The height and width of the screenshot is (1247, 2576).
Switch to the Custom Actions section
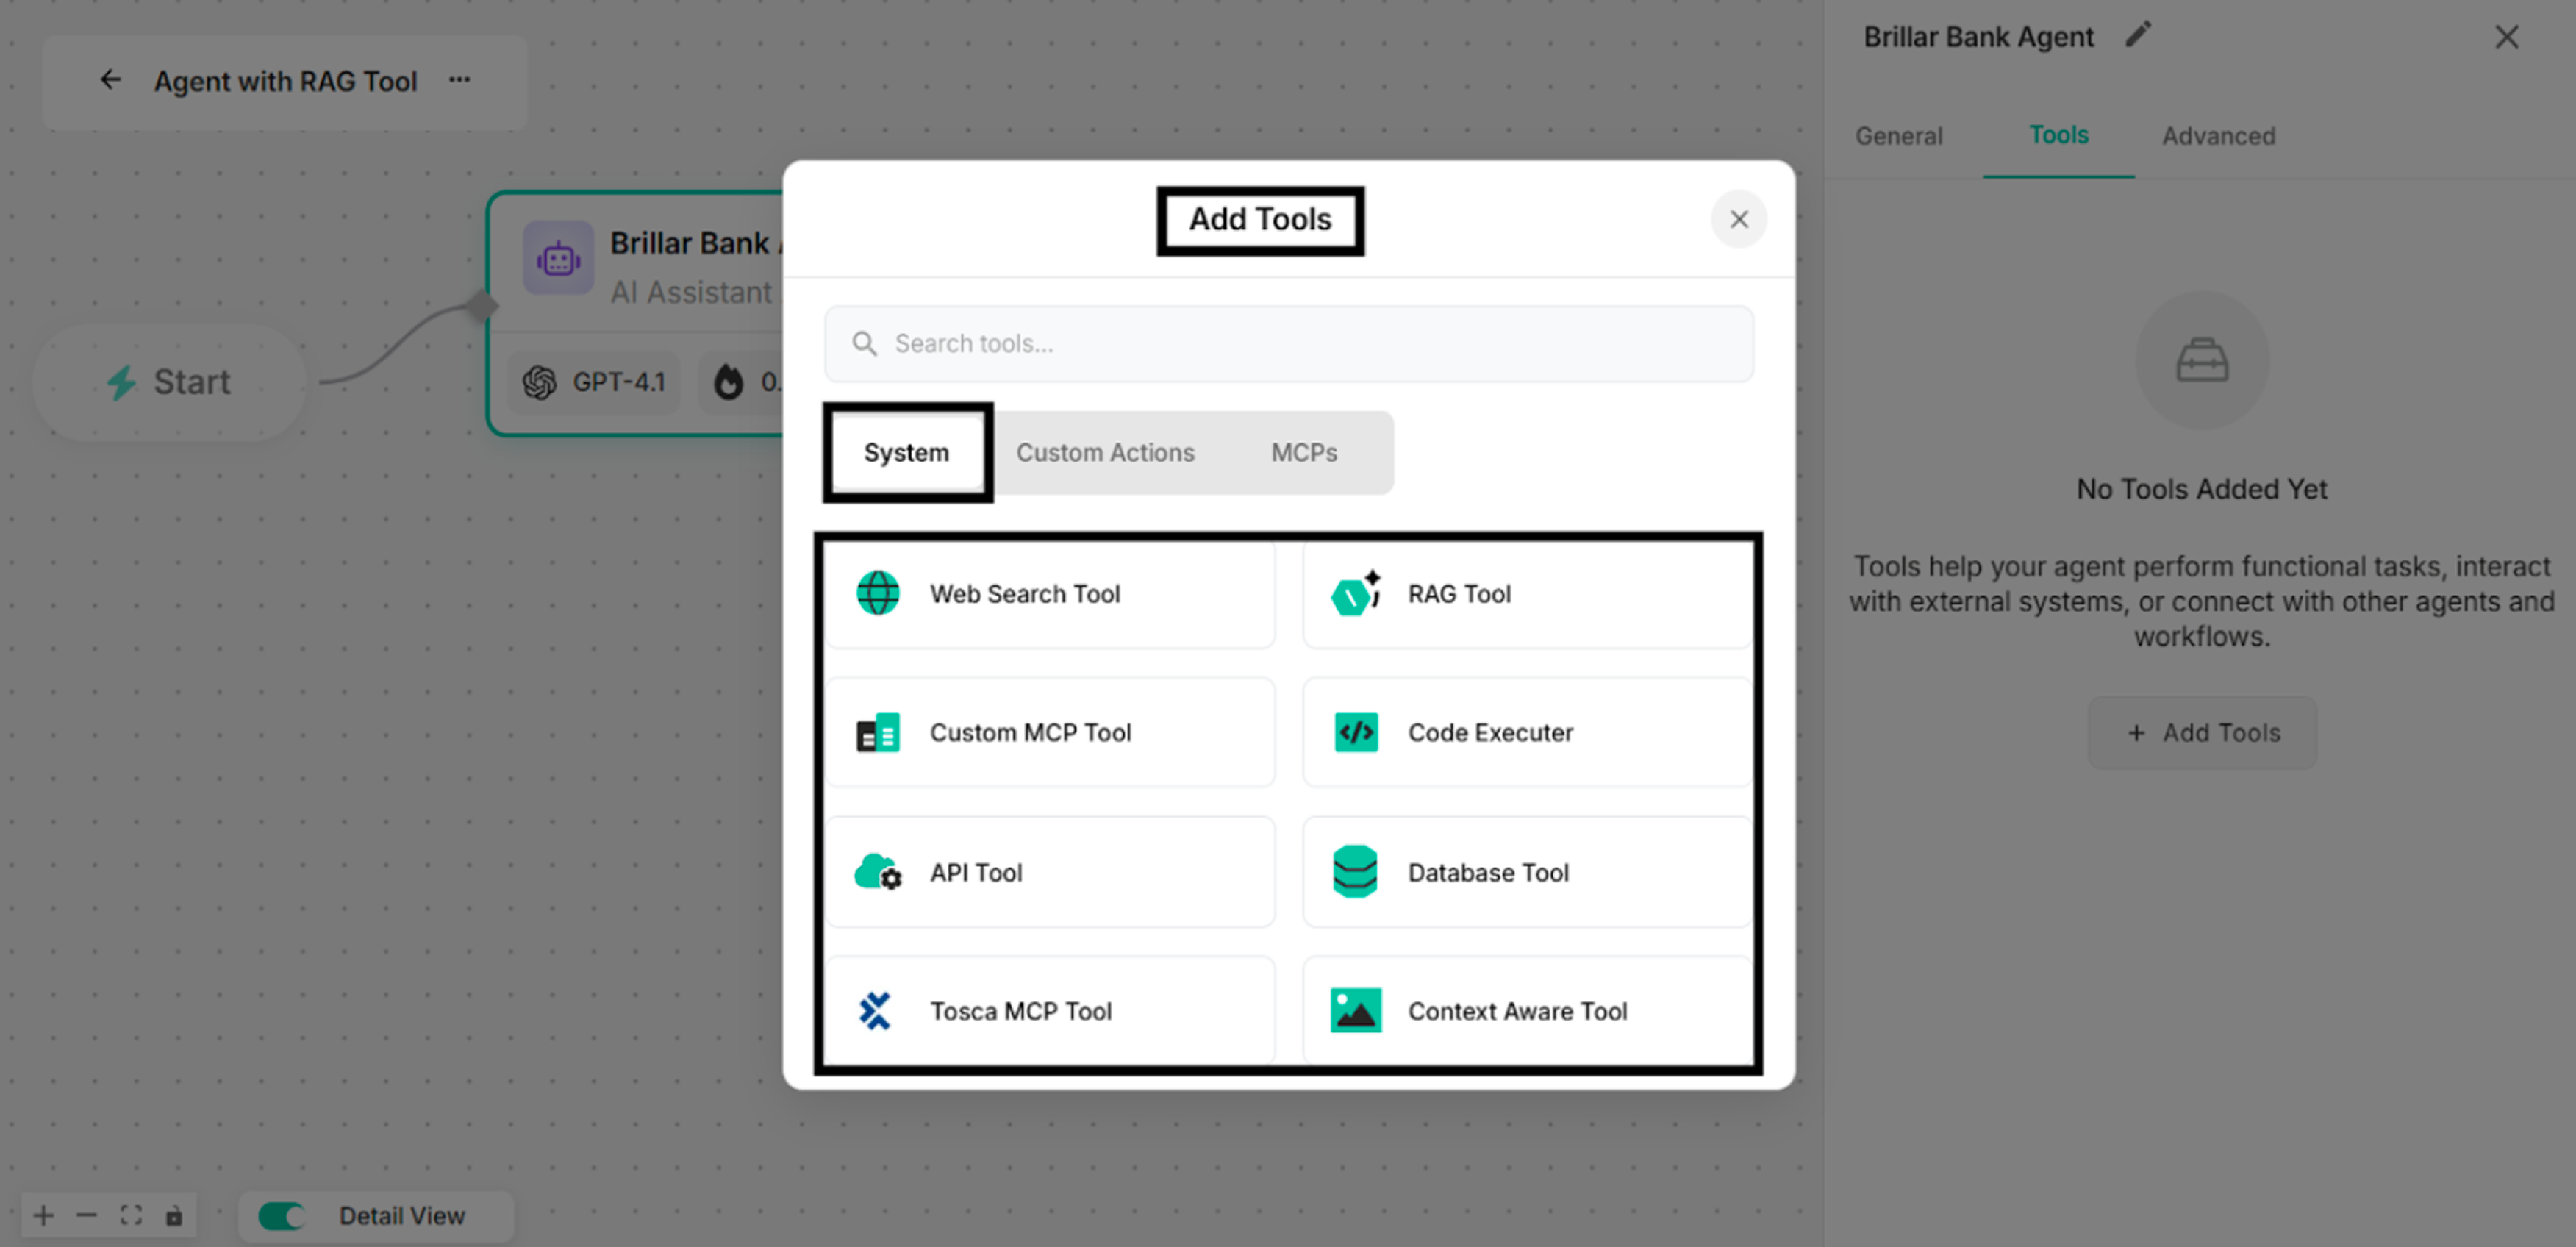[1105, 452]
